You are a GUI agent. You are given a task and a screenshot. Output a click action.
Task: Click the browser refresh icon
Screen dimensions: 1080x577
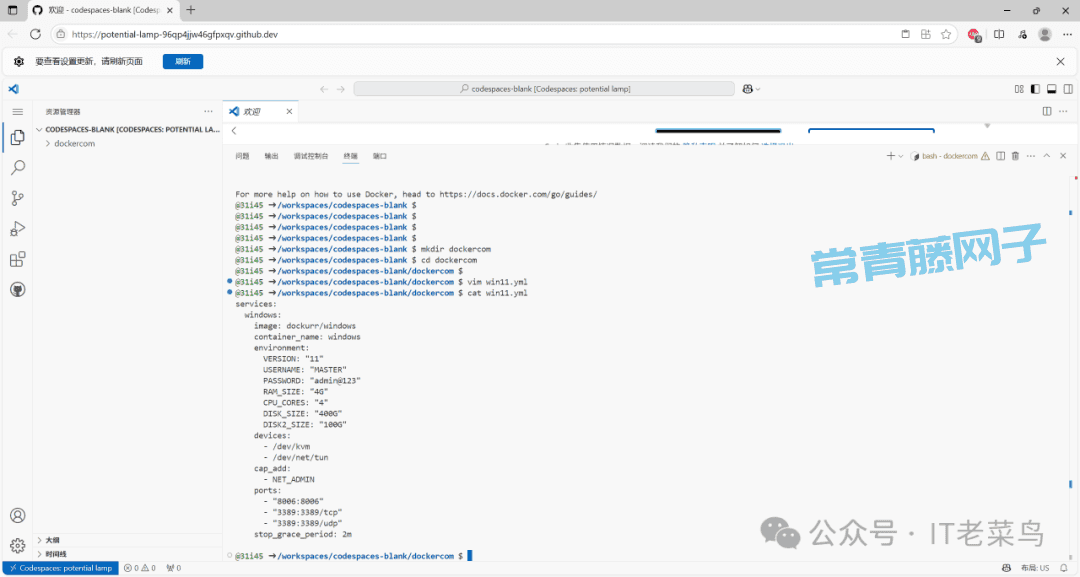35,34
